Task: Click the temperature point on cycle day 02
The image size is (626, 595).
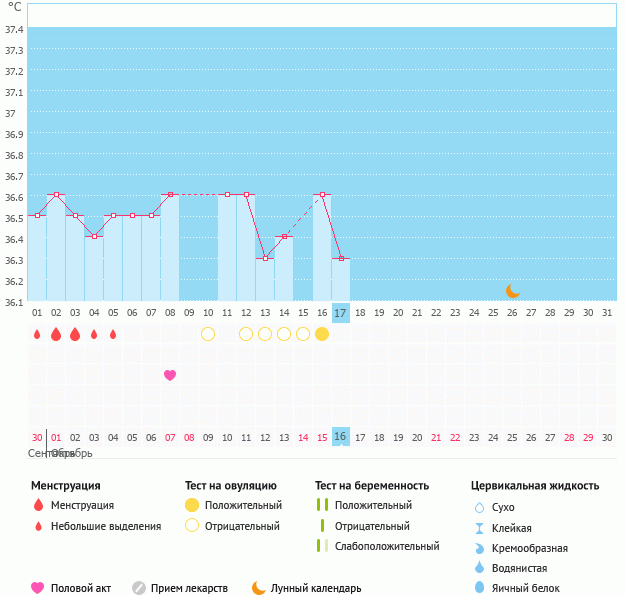Action: click(x=56, y=194)
